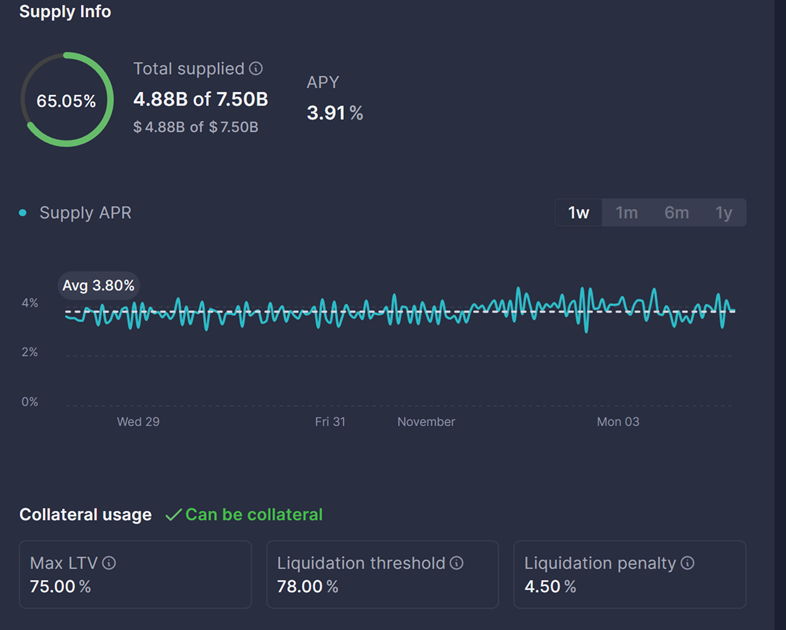786x630 pixels.
Task: Show the 1y chart period
Action: click(x=723, y=213)
